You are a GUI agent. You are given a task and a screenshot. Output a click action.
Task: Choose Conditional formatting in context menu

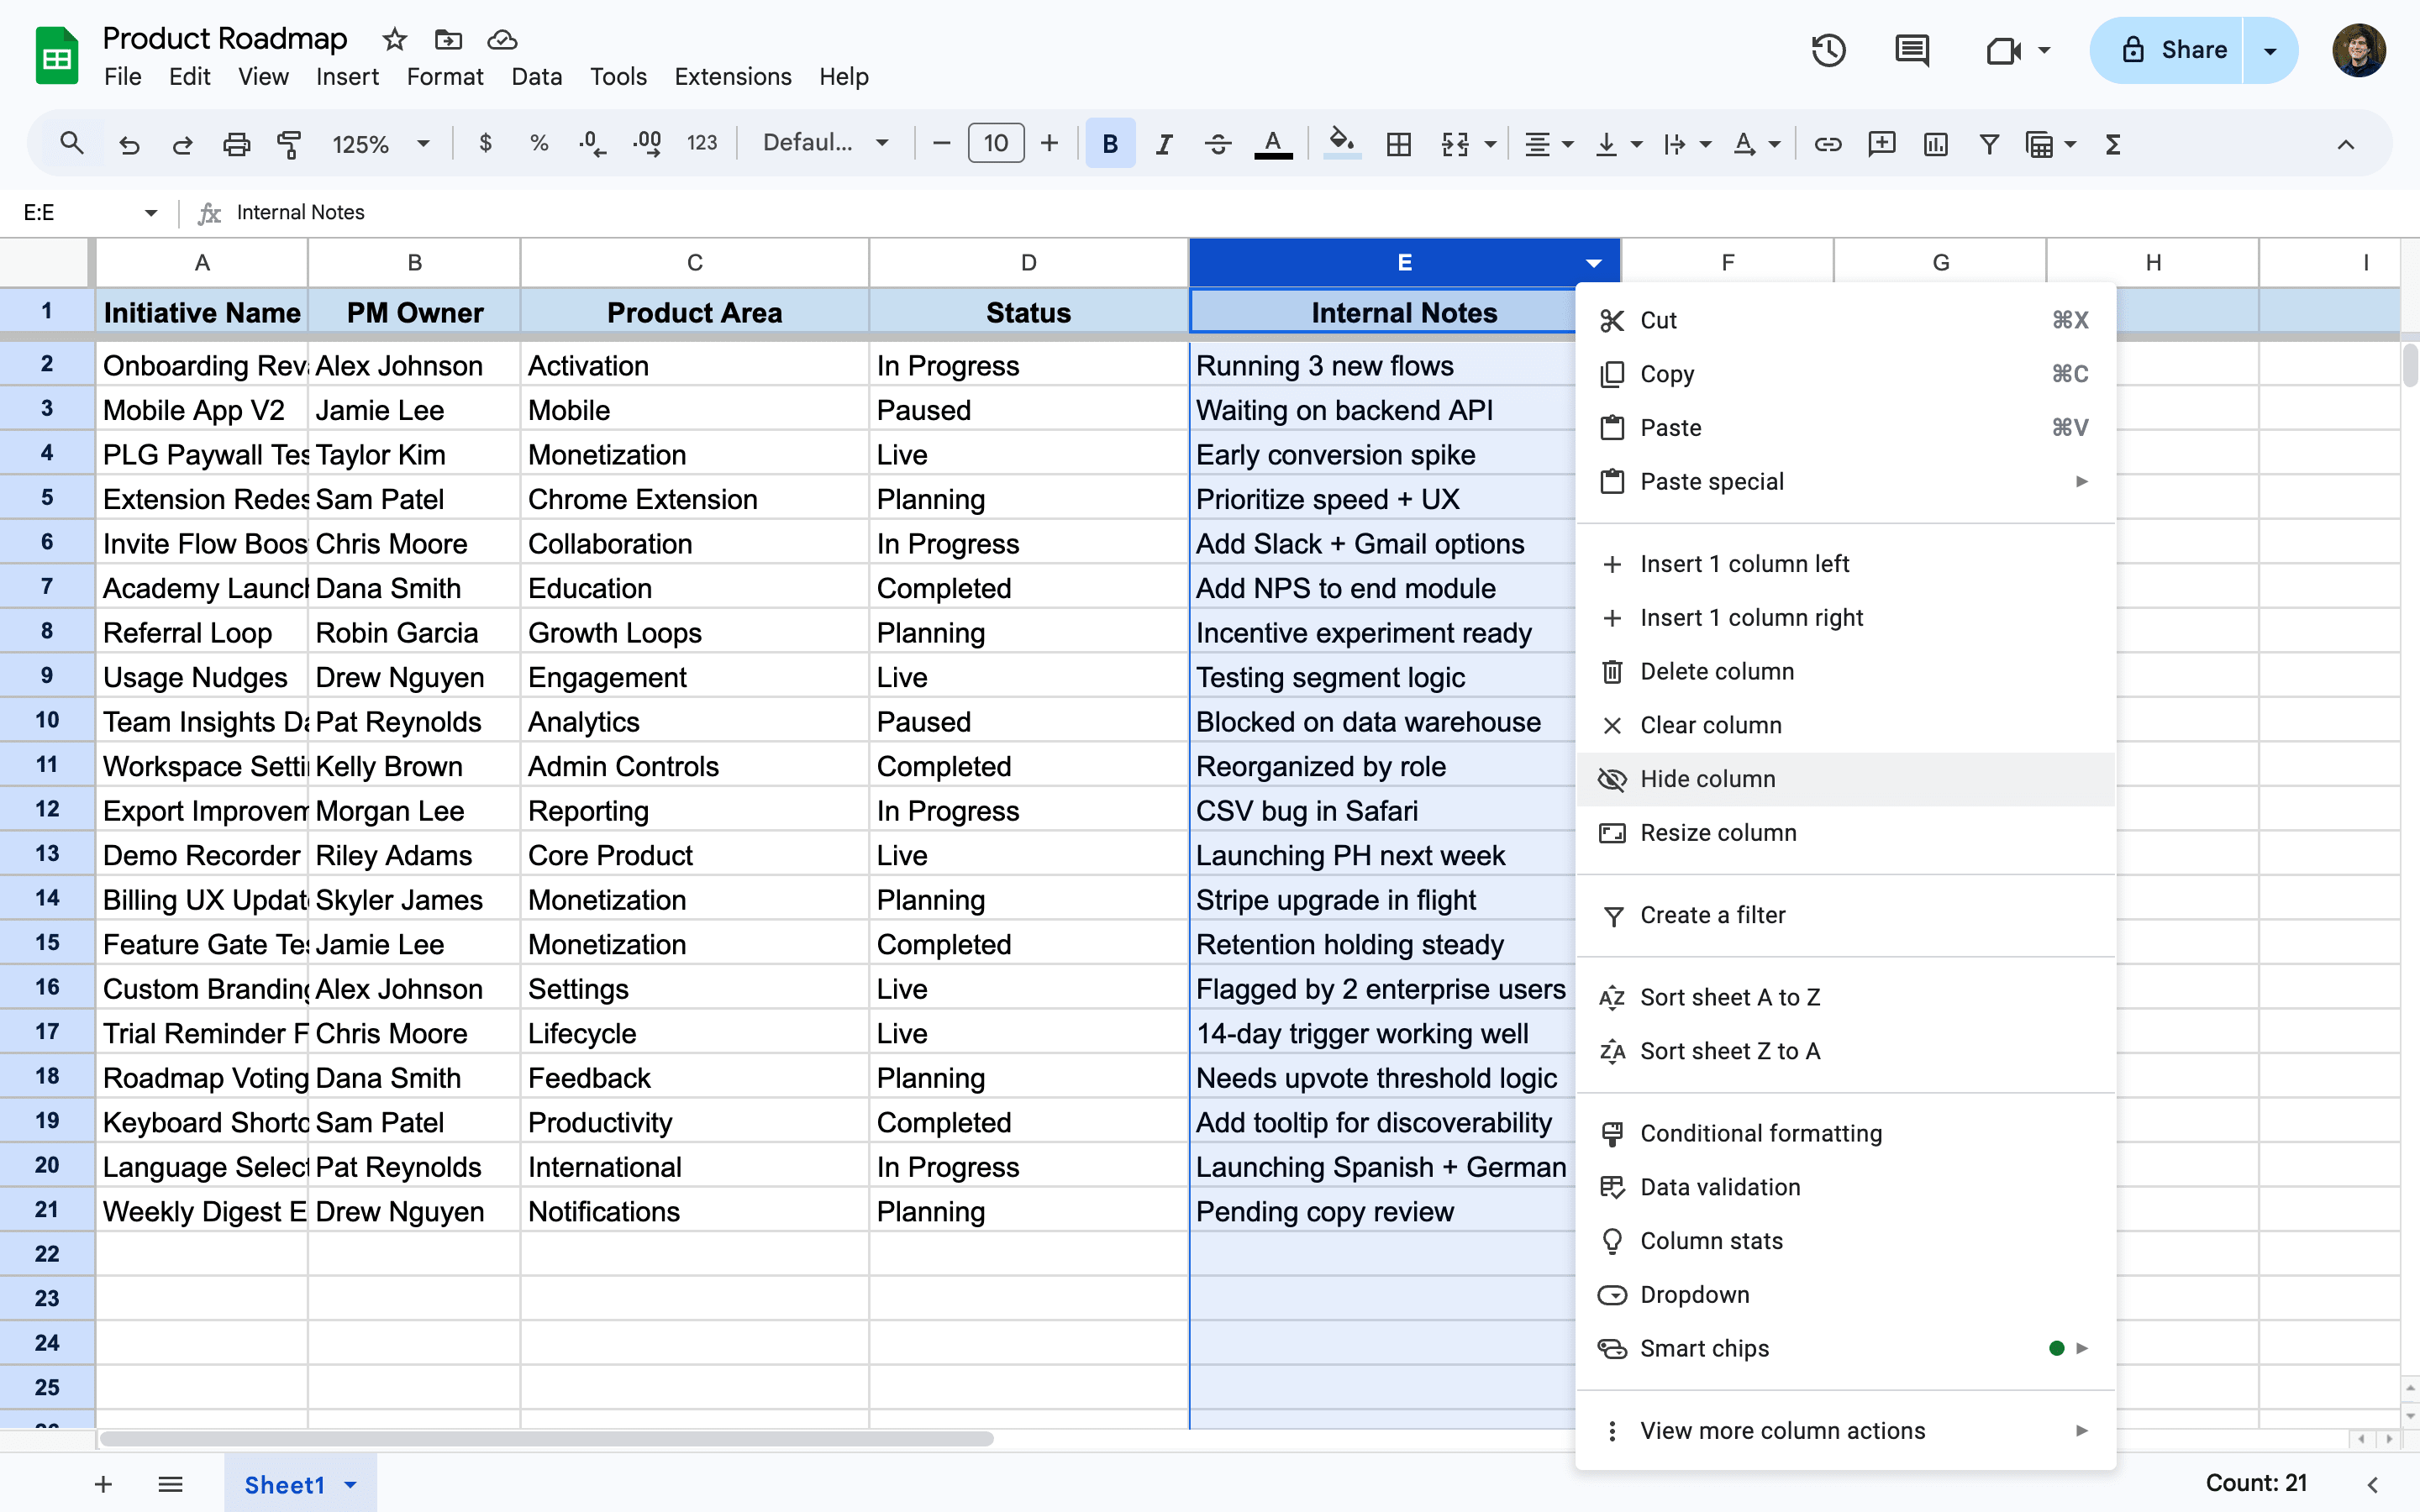[1846, 1133]
